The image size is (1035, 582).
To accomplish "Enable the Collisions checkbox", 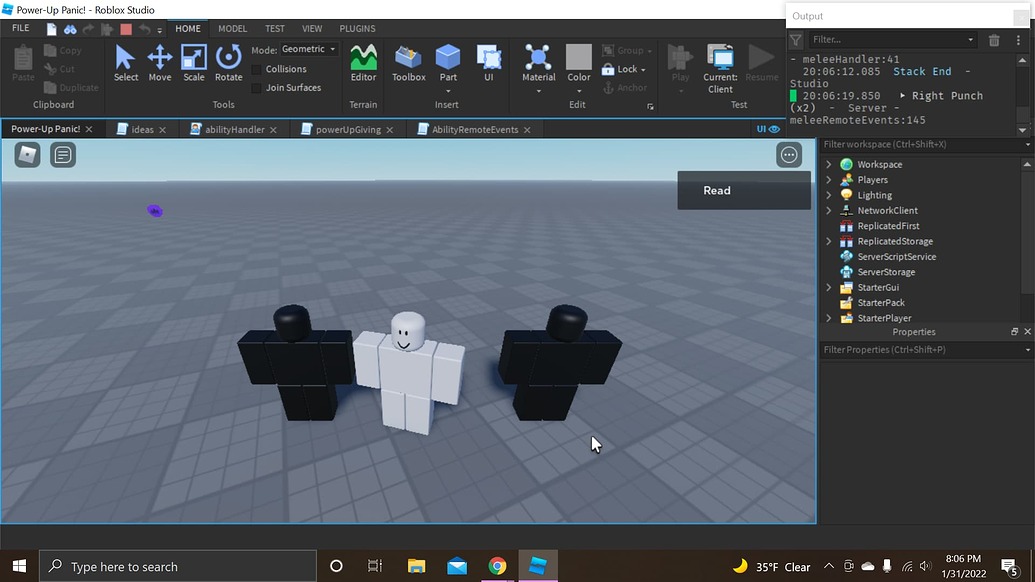I will tap(257, 69).
